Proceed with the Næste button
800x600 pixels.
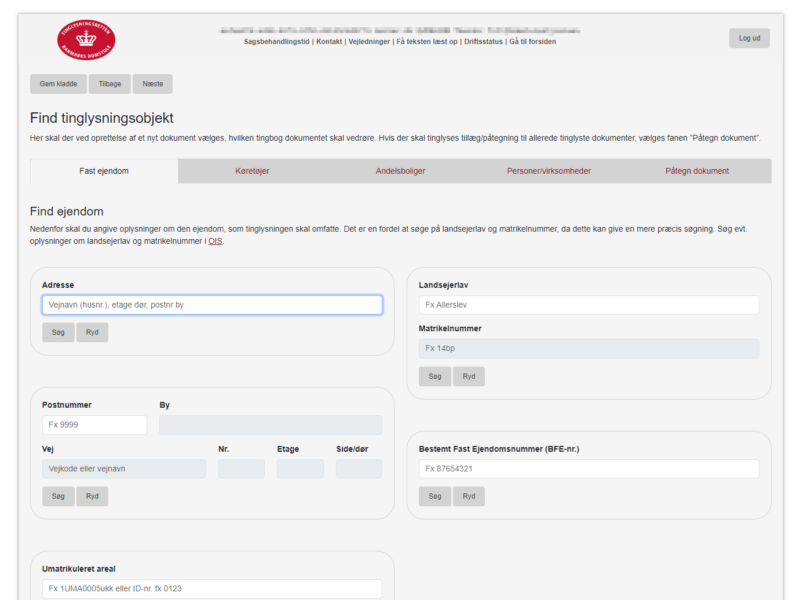point(152,84)
